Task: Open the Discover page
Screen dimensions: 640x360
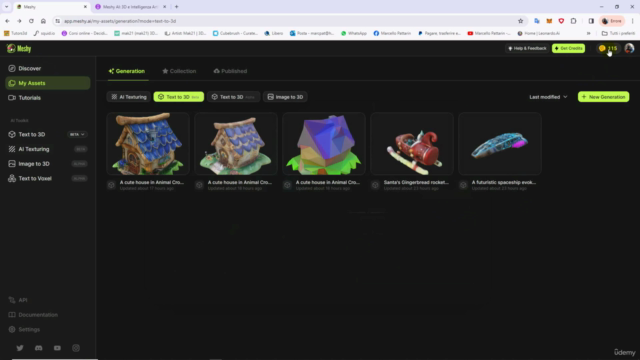Action: pyautogui.click(x=24, y=69)
